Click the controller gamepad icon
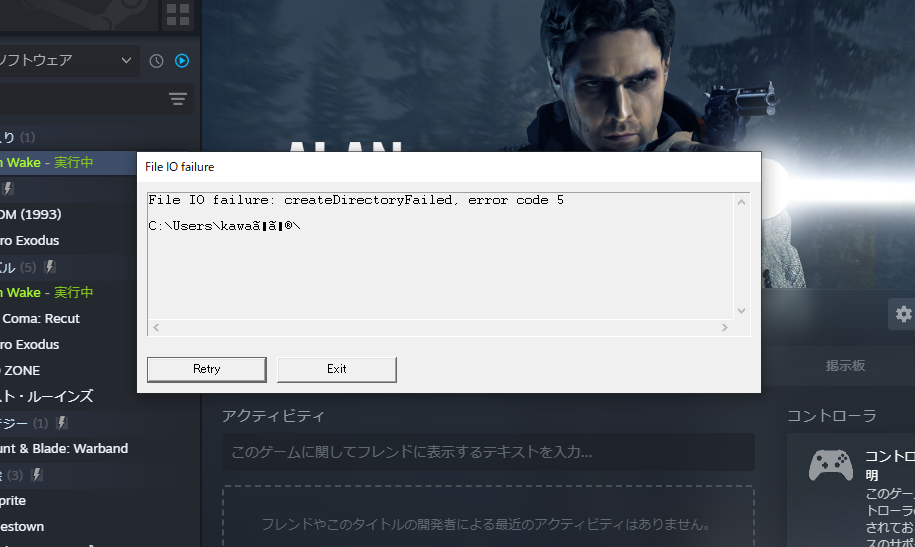Image resolution: width=915 pixels, height=547 pixels. coord(830,465)
